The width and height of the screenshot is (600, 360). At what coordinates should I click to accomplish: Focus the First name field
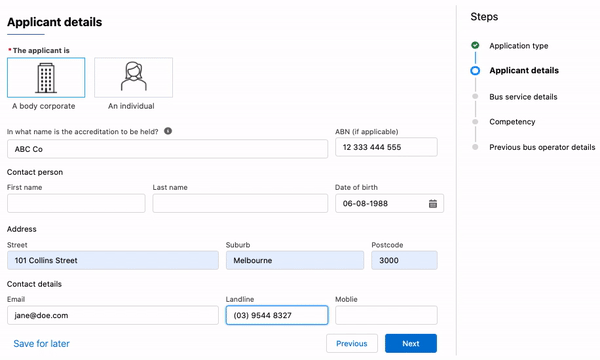pos(76,203)
